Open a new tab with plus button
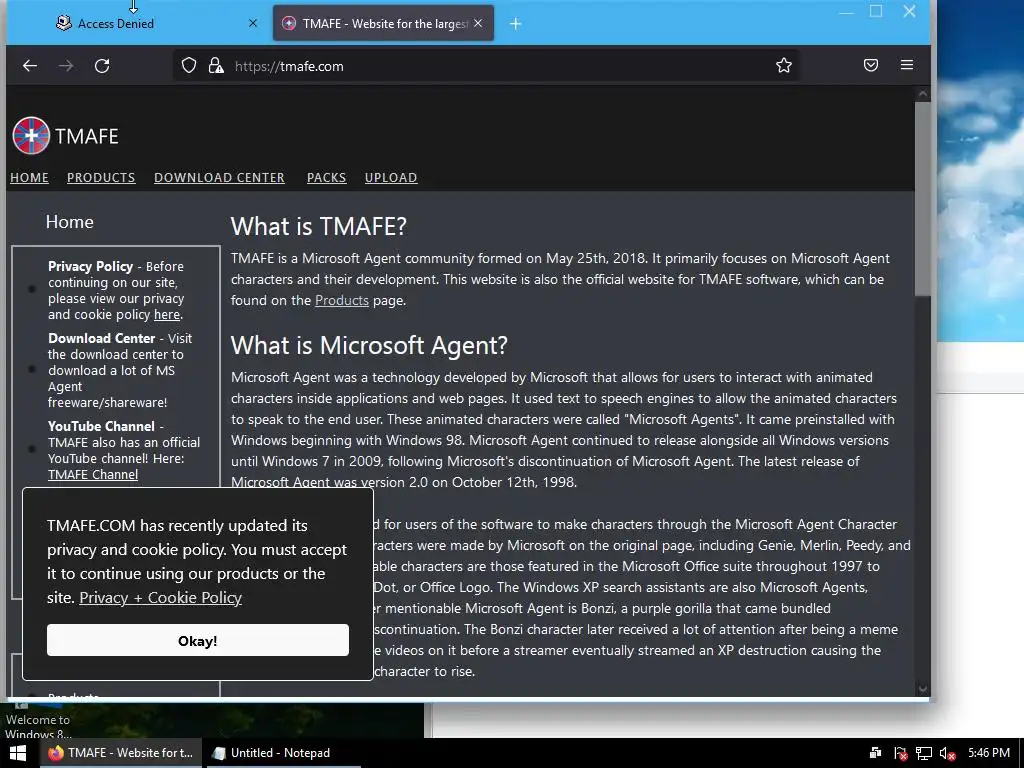 tap(515, 24)
